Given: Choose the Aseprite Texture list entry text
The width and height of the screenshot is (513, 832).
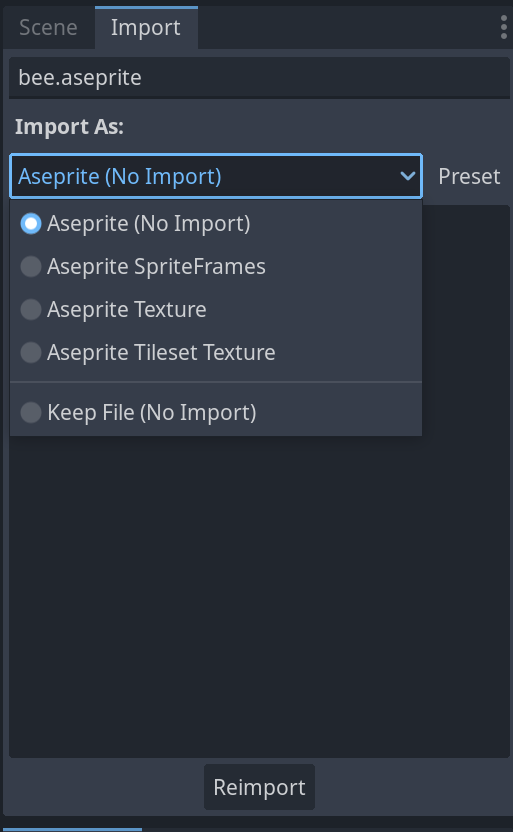Looking at the screenshot, I should click(x=127, y=309).
